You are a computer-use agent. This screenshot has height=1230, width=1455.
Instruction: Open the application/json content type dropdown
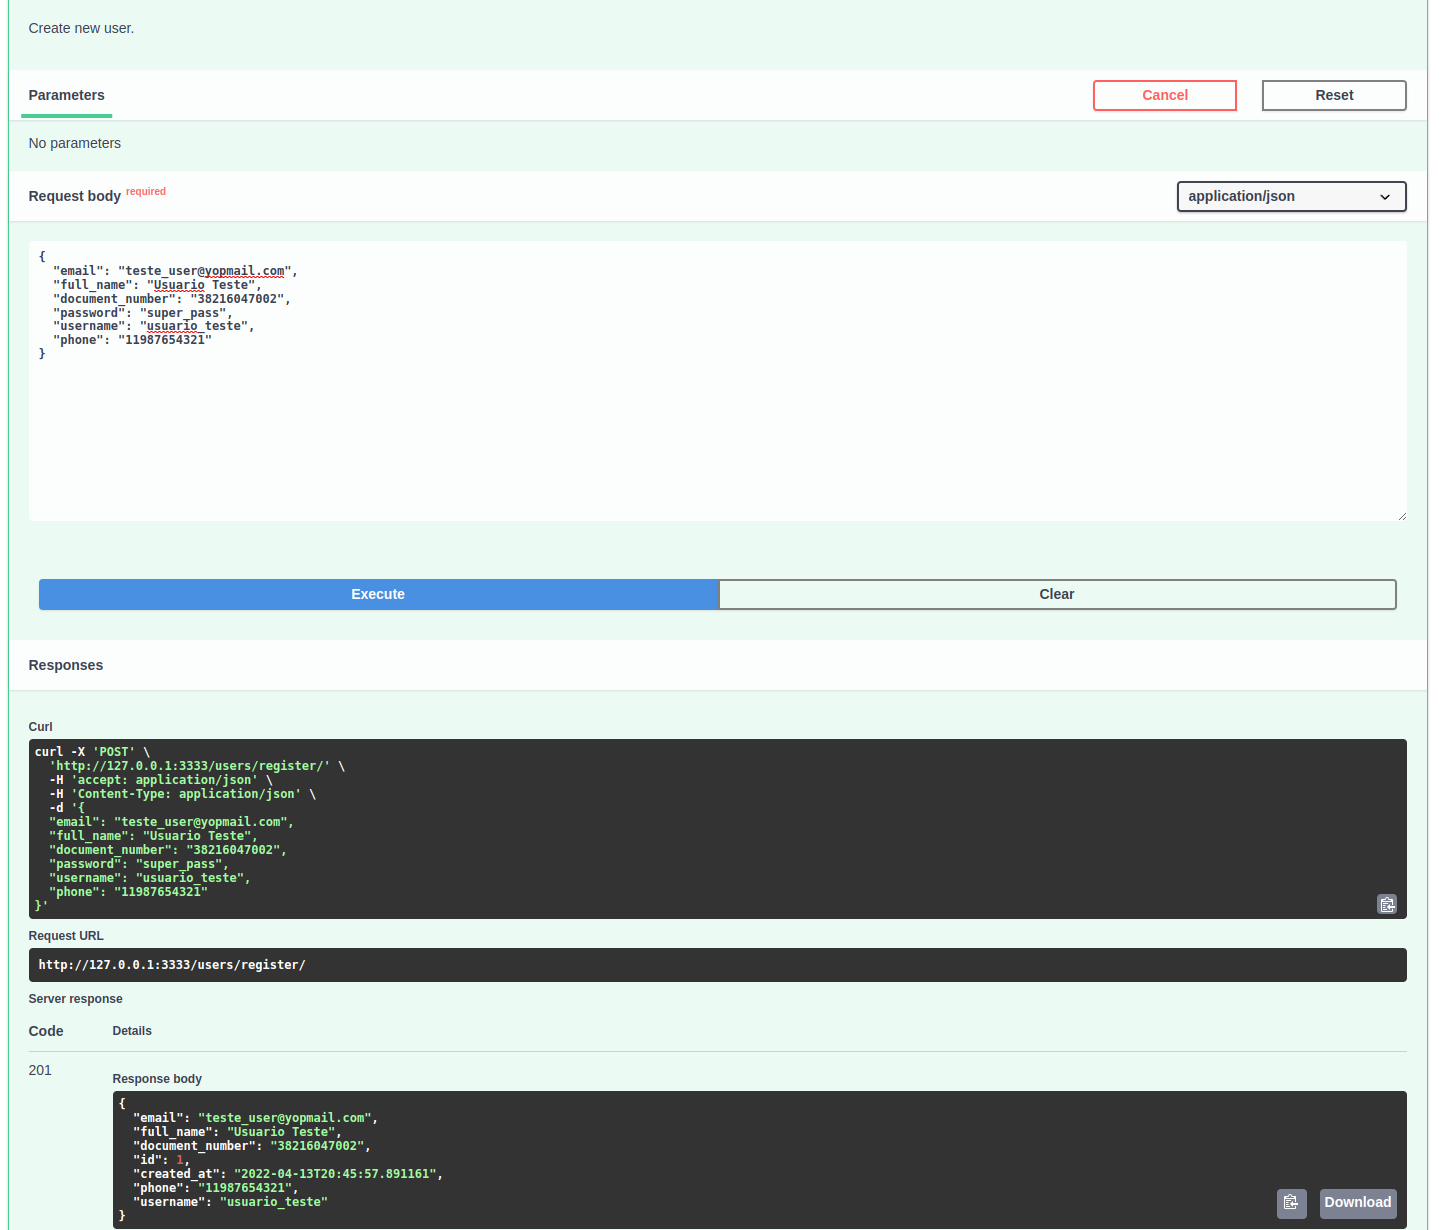pyautogui.click(x=1290, y=196)
